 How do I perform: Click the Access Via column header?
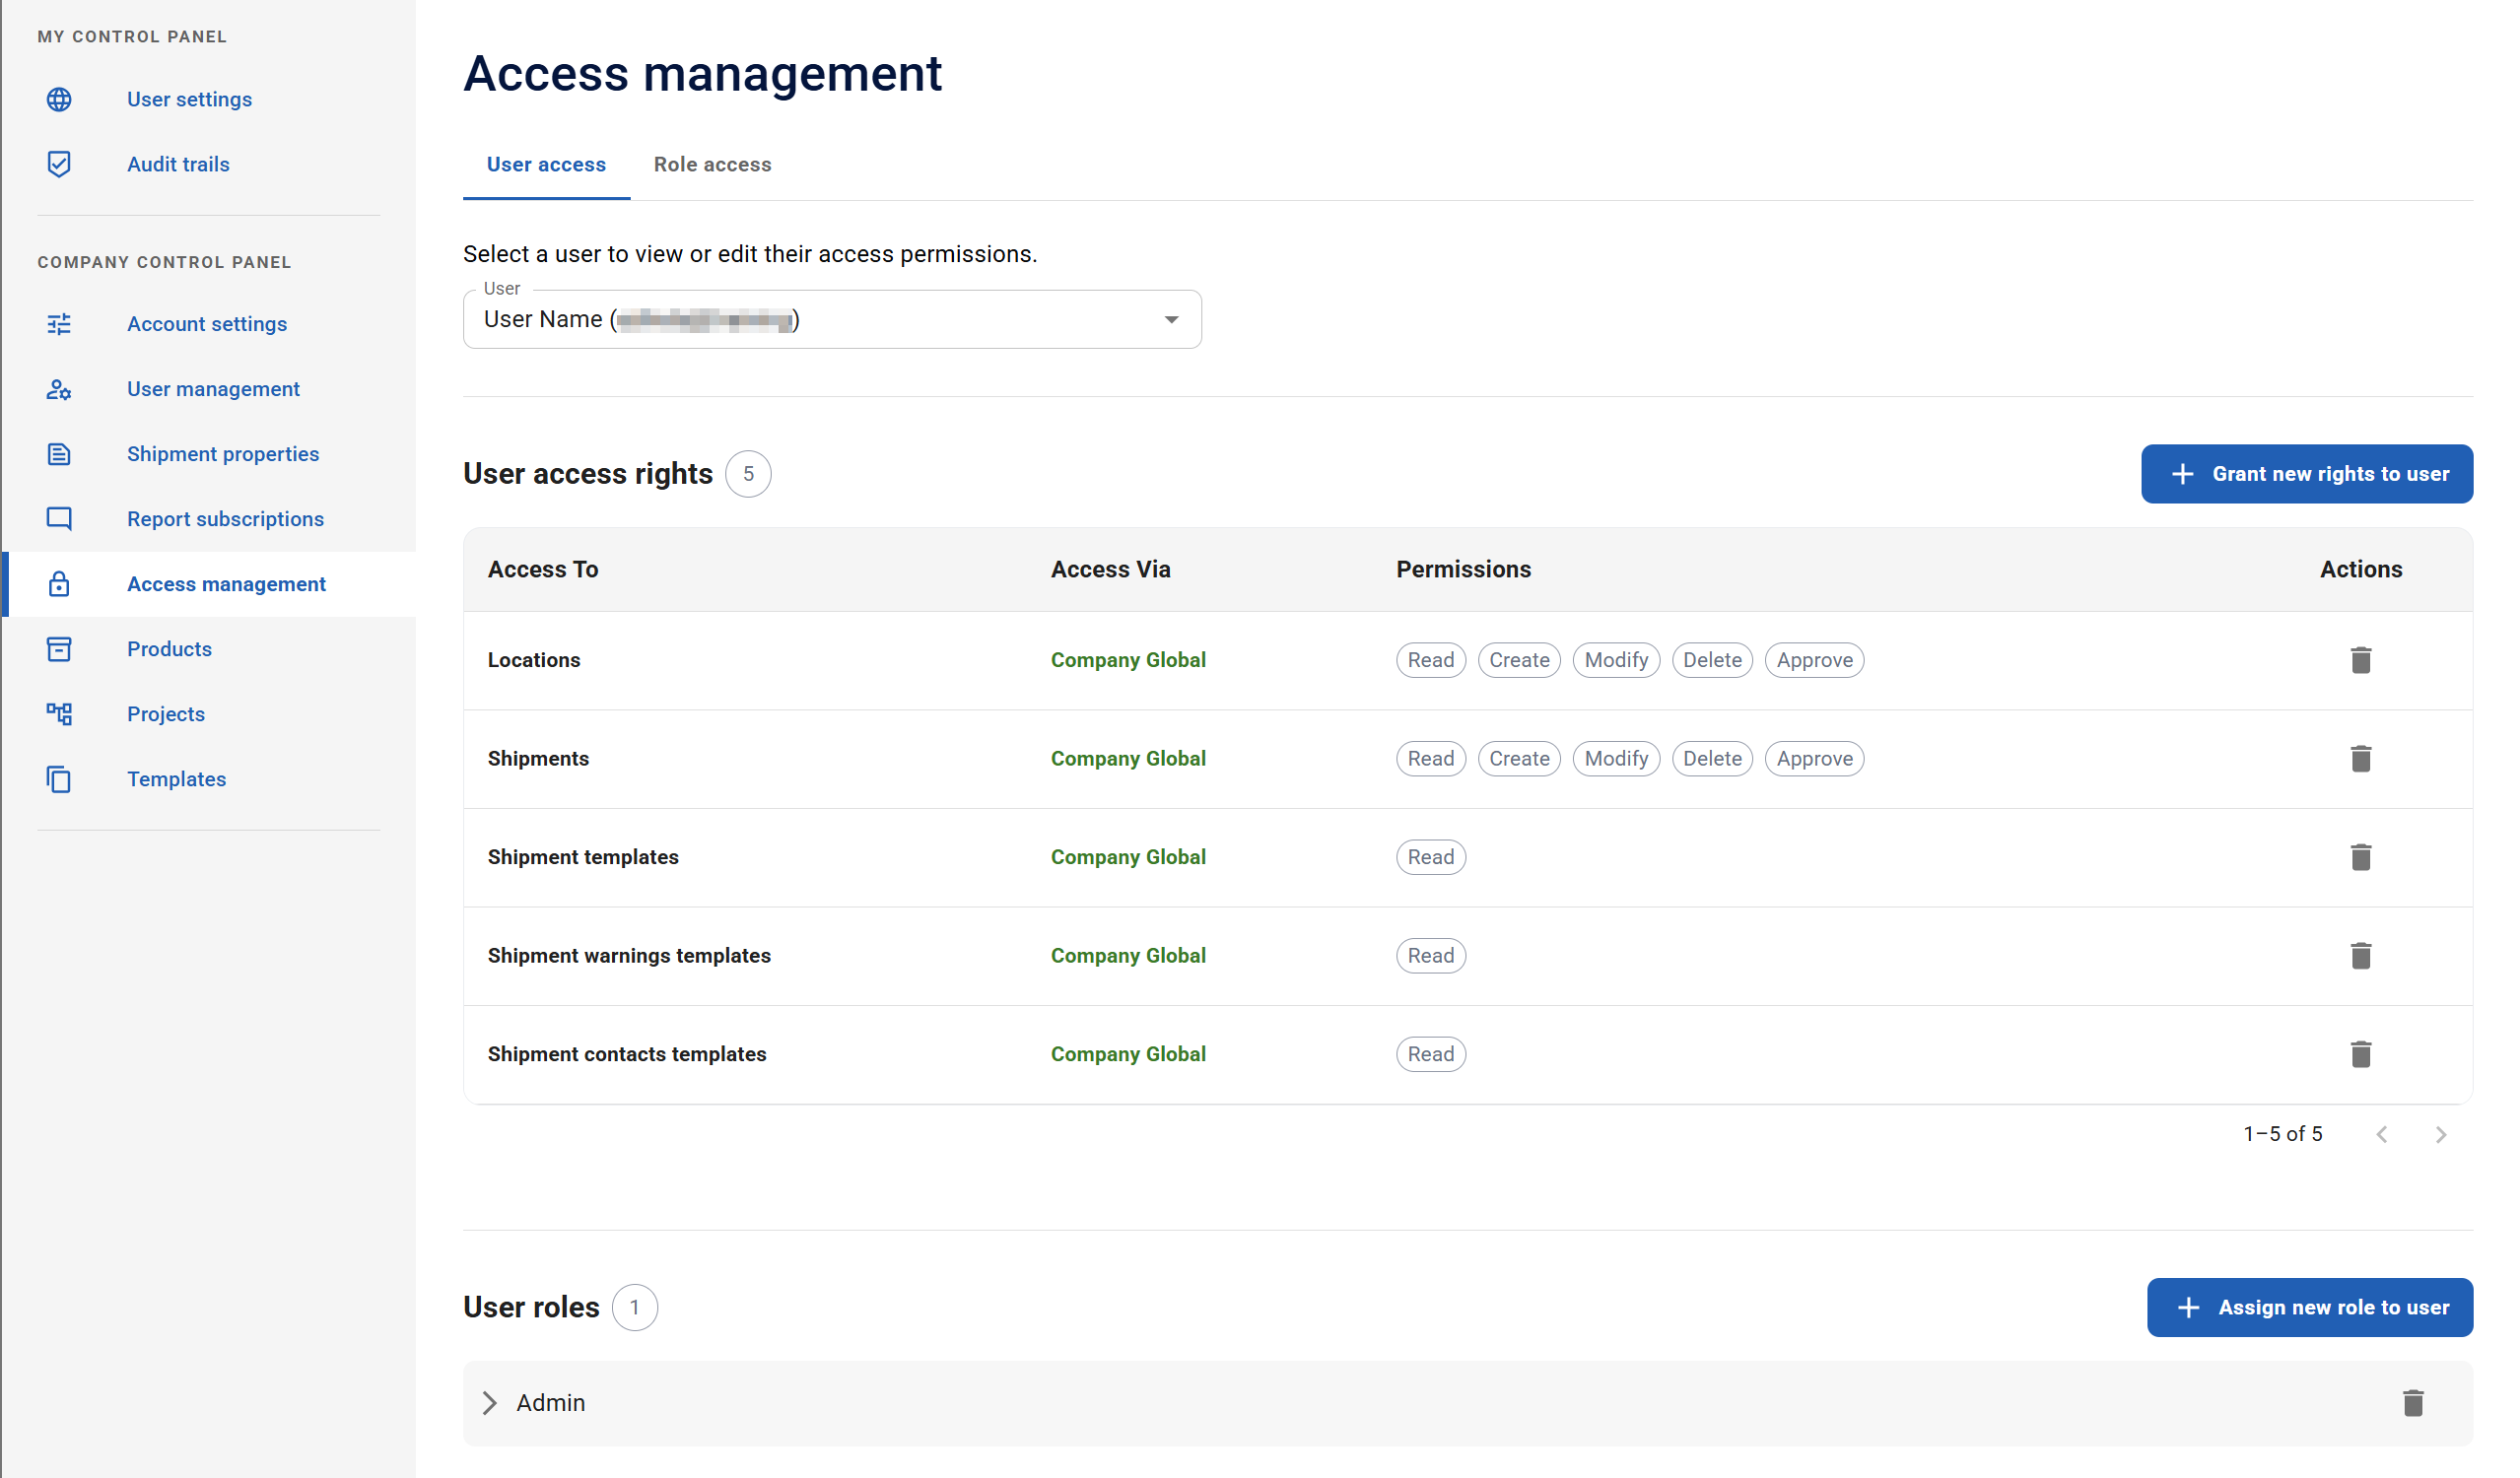pos(1110,569)
